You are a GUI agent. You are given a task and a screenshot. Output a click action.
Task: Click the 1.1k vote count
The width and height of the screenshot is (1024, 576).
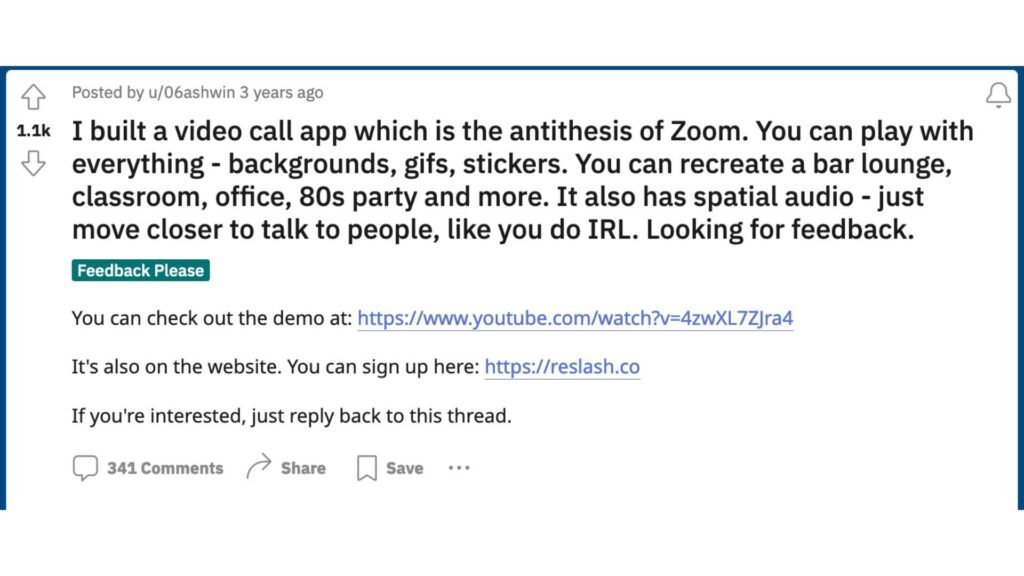click(x=34, y=130)
